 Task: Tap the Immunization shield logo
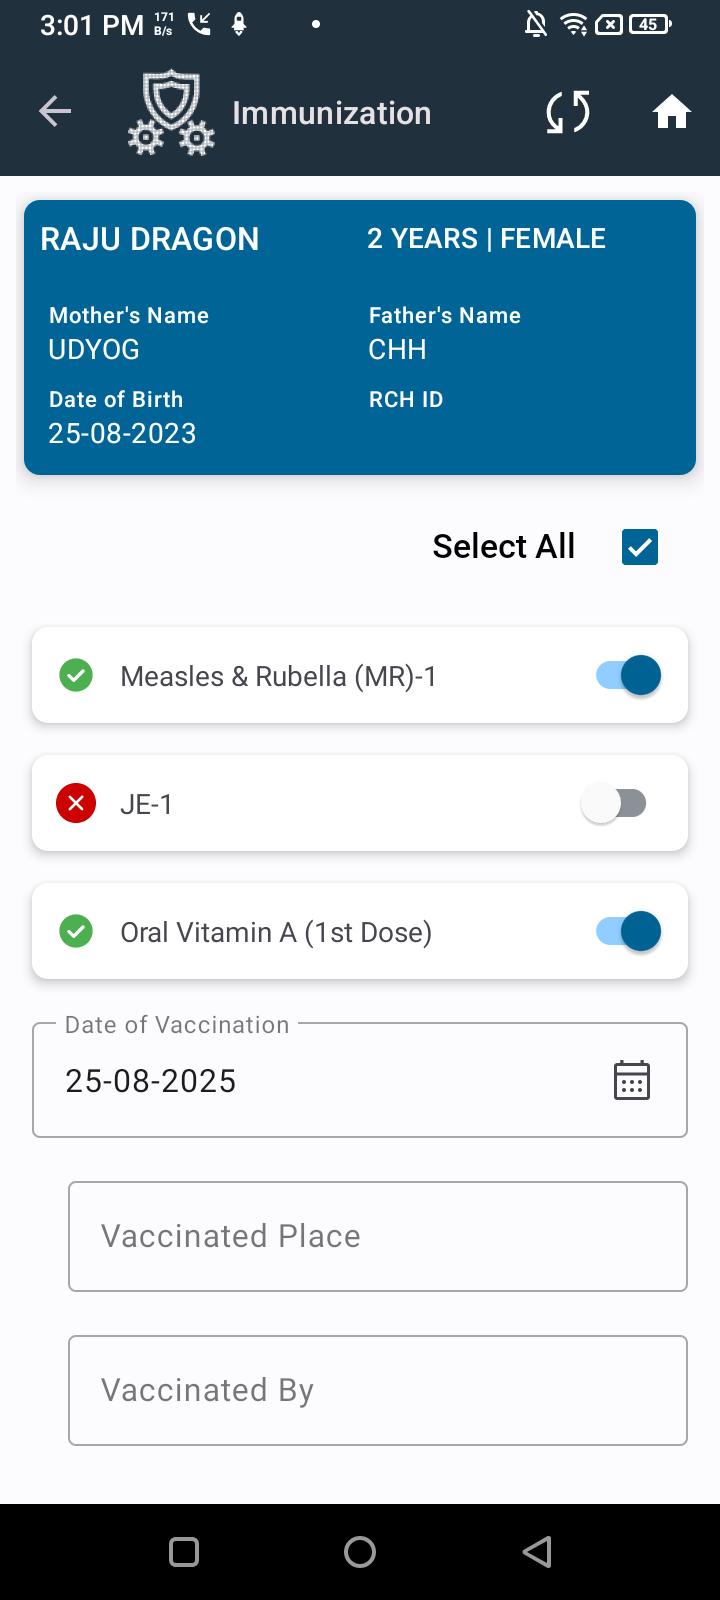coord(171,112)
